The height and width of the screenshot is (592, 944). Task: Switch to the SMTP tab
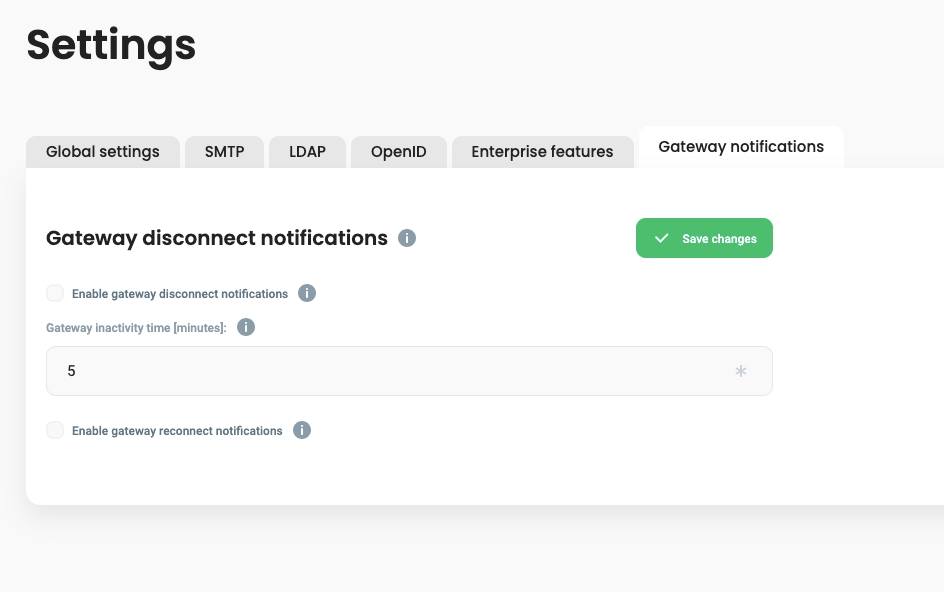(226, 152)
